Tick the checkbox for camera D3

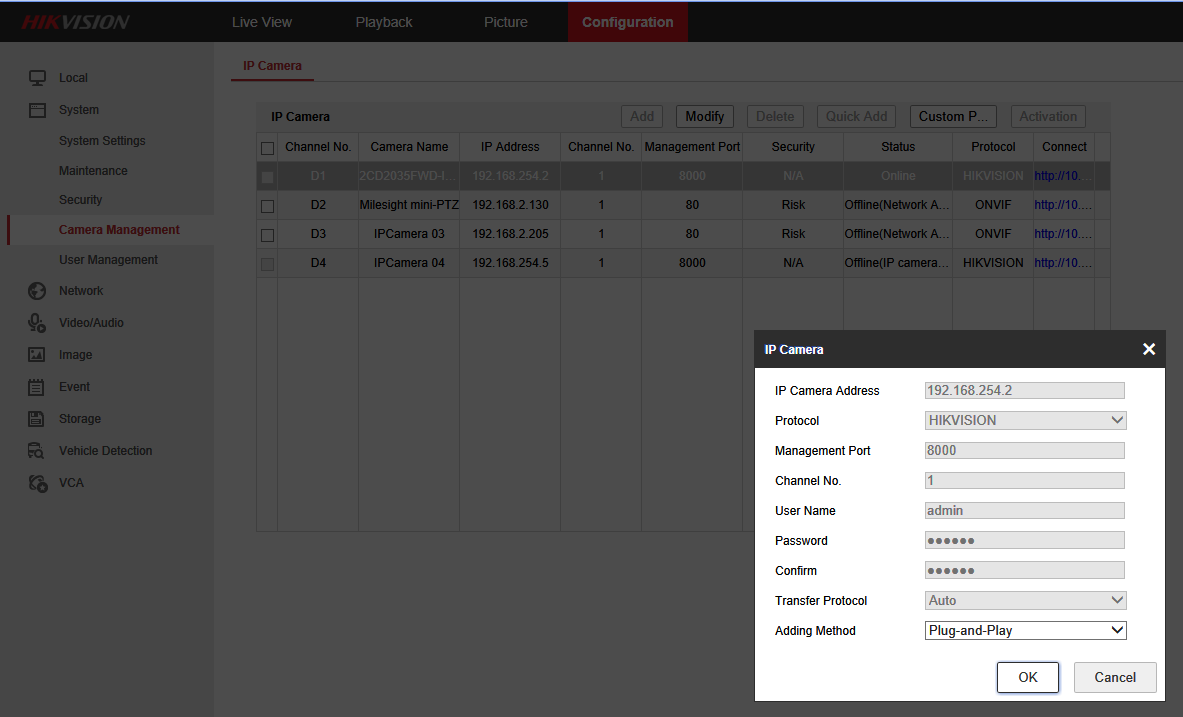coord(267,235)
